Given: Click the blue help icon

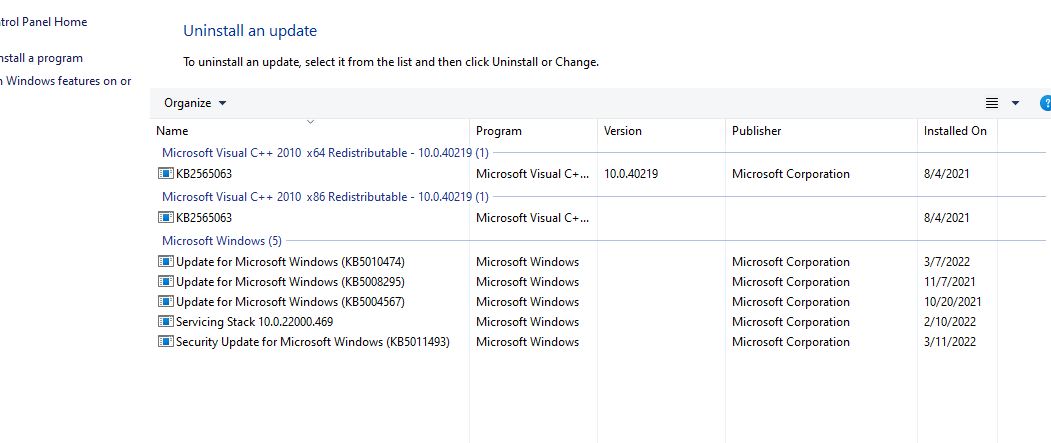Looking at the screenshot, I should click(1046, 103).
